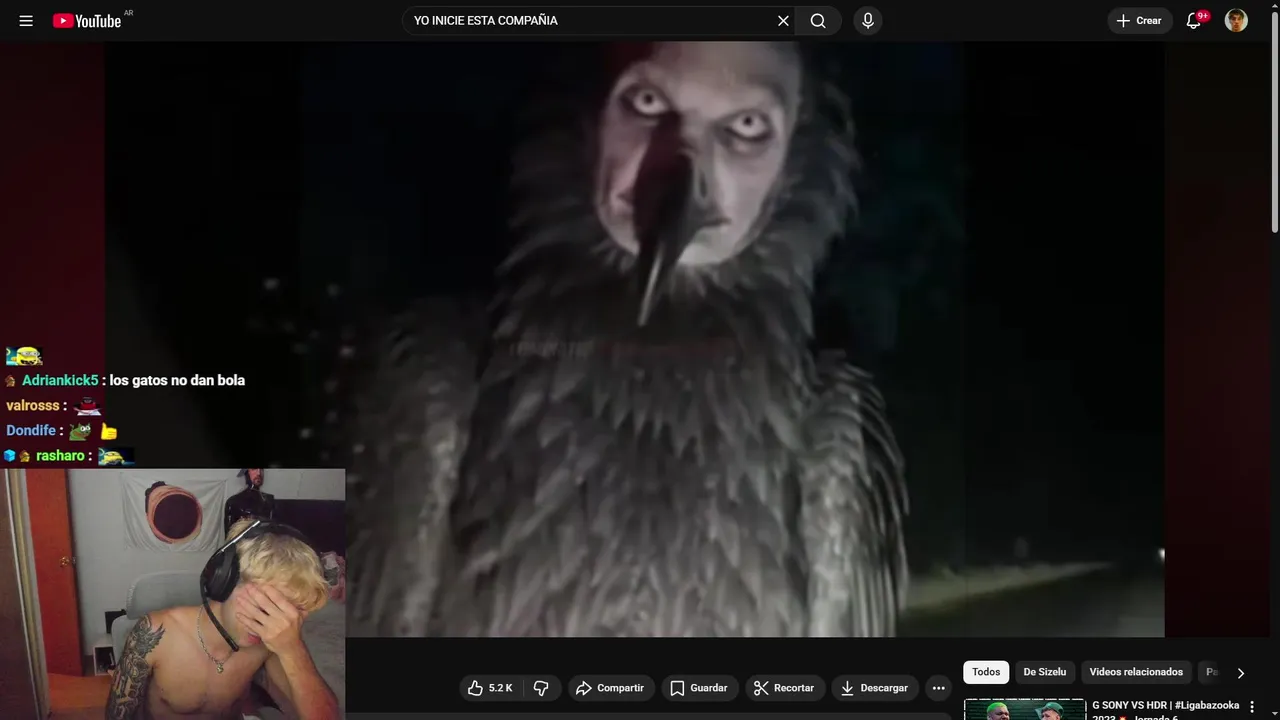Go to the YouTube home logo
The image size is (1280, 720).
click(x=87, y=21)
